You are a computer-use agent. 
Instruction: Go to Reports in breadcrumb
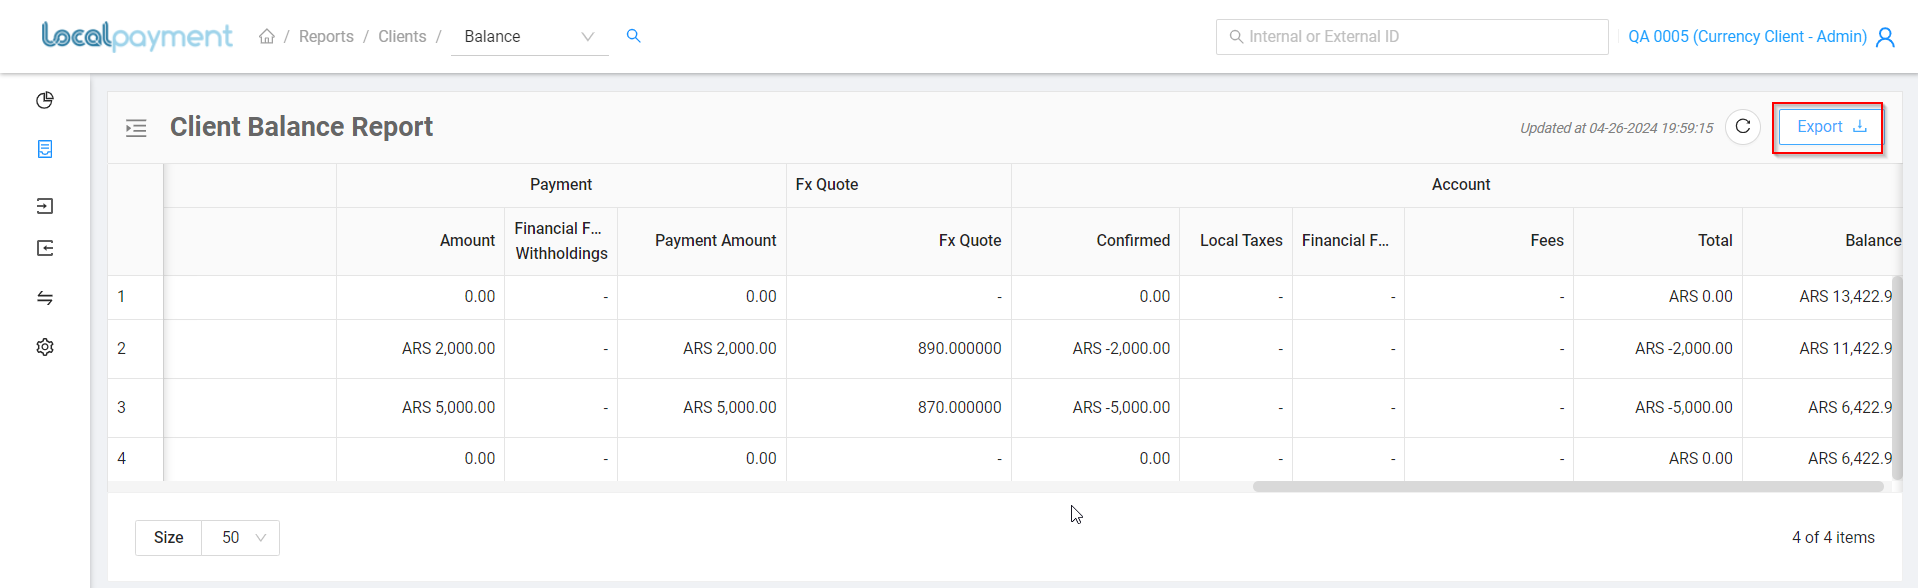326,37
